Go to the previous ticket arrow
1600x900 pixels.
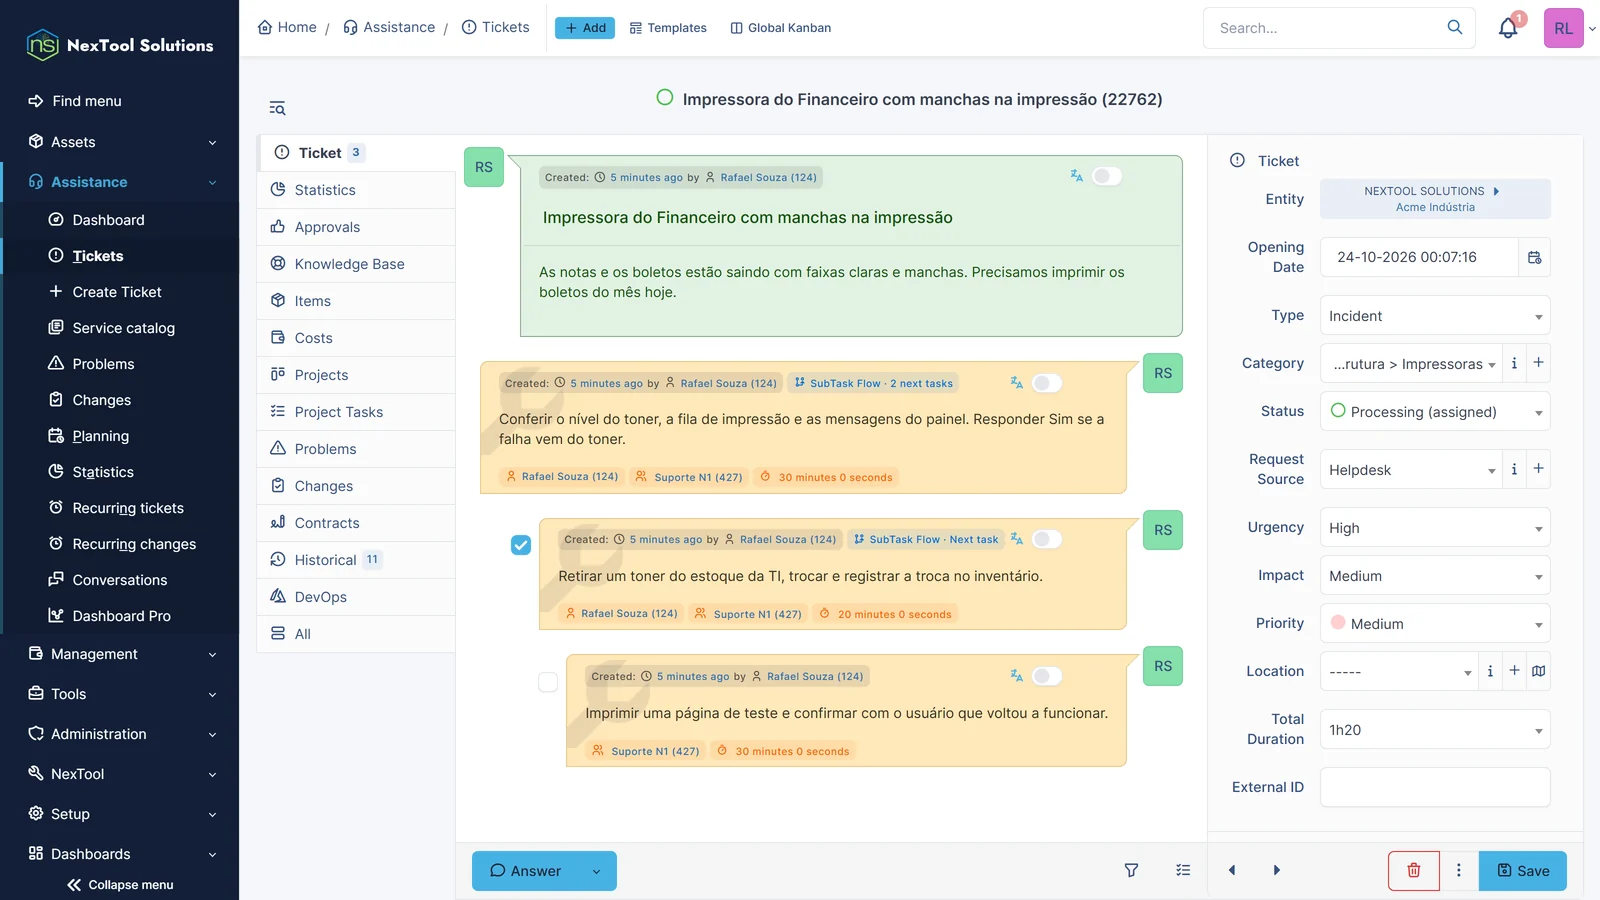(x=1232, y=870)
